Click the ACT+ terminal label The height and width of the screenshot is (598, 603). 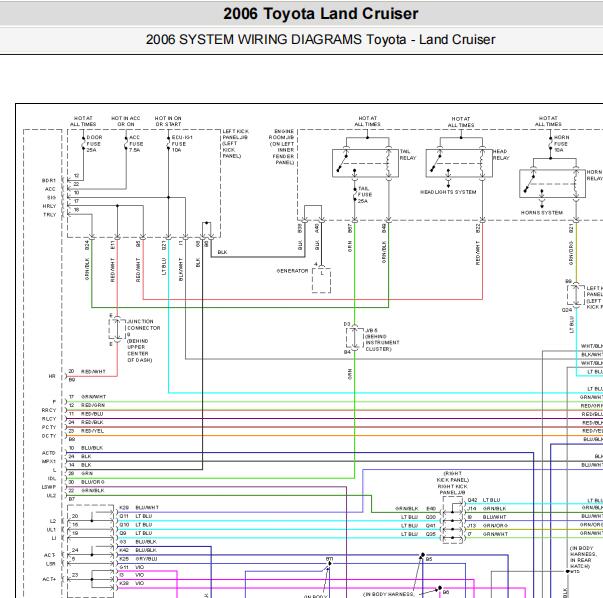(x=49, y=579)
